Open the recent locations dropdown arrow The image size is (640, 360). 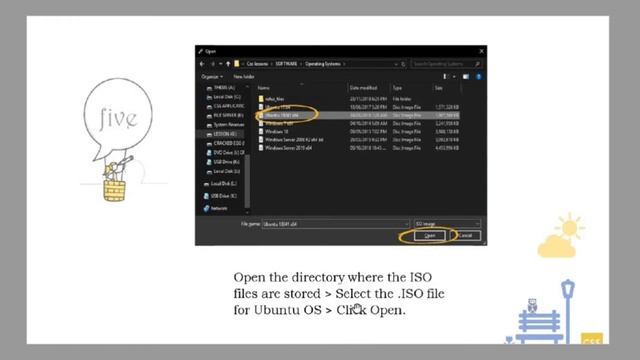tap(220, 64)
